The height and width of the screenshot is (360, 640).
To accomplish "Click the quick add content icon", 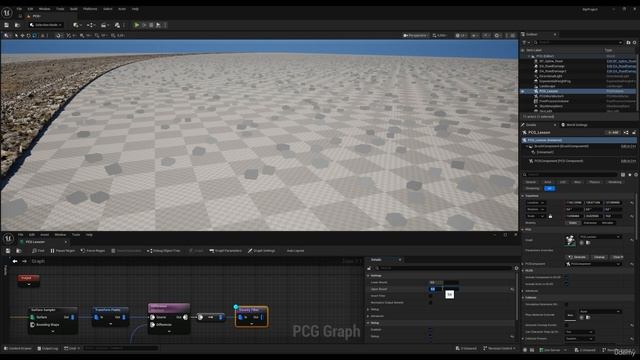I will click(76, 25).
